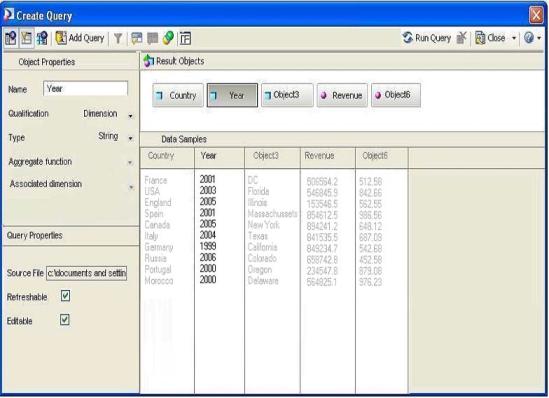Open the Qualification dropdown showing Dimension
The height and width of the screenshot is (398, 549).
coord(130,116)
